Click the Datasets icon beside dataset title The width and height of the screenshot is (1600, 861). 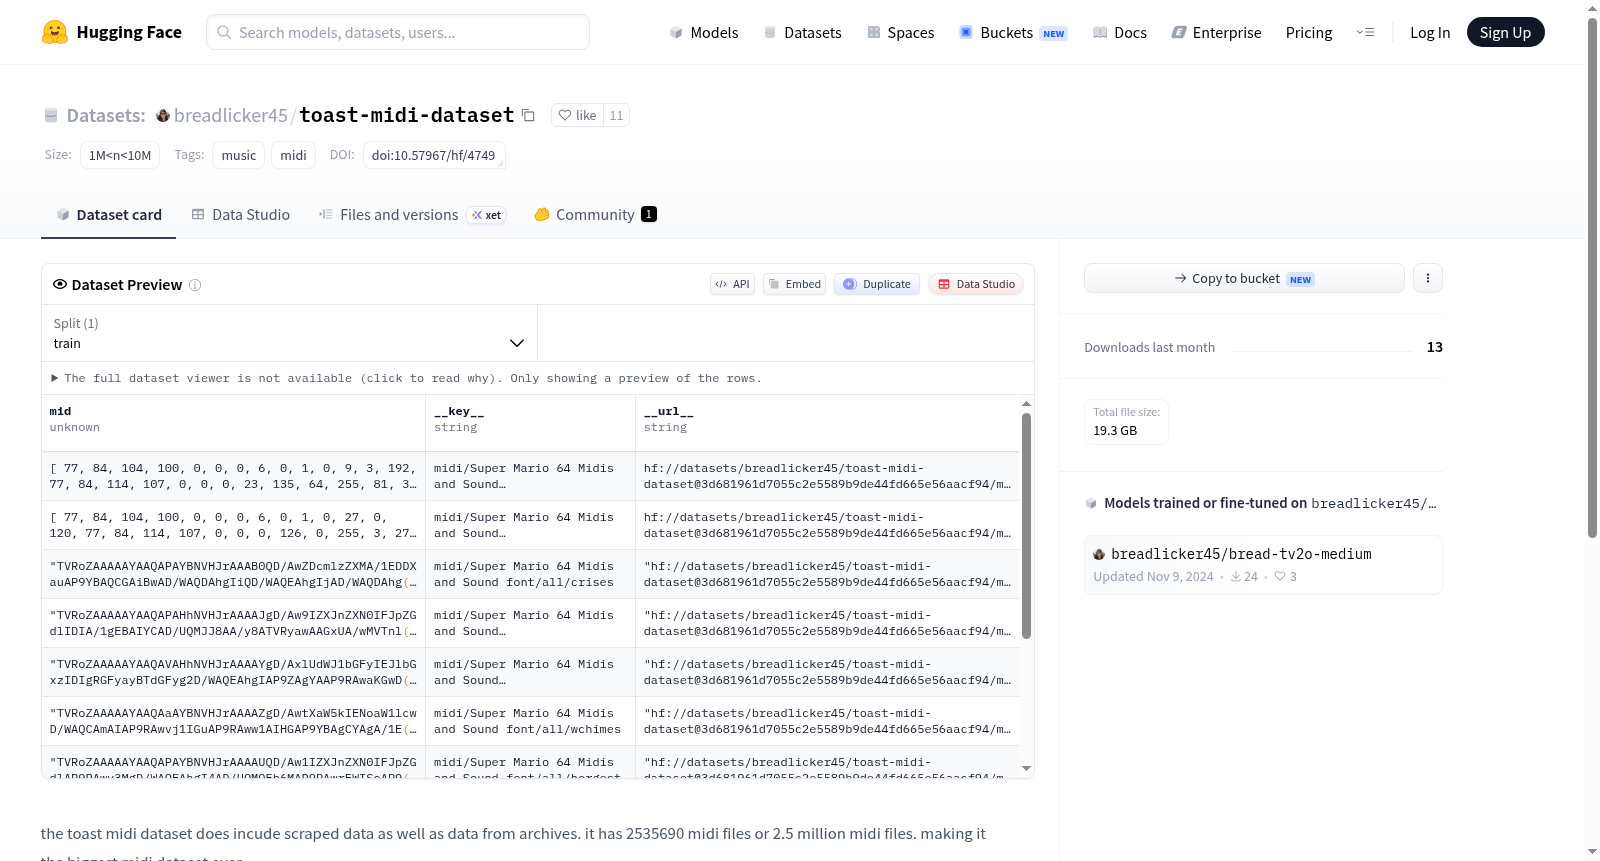point(51,115)
